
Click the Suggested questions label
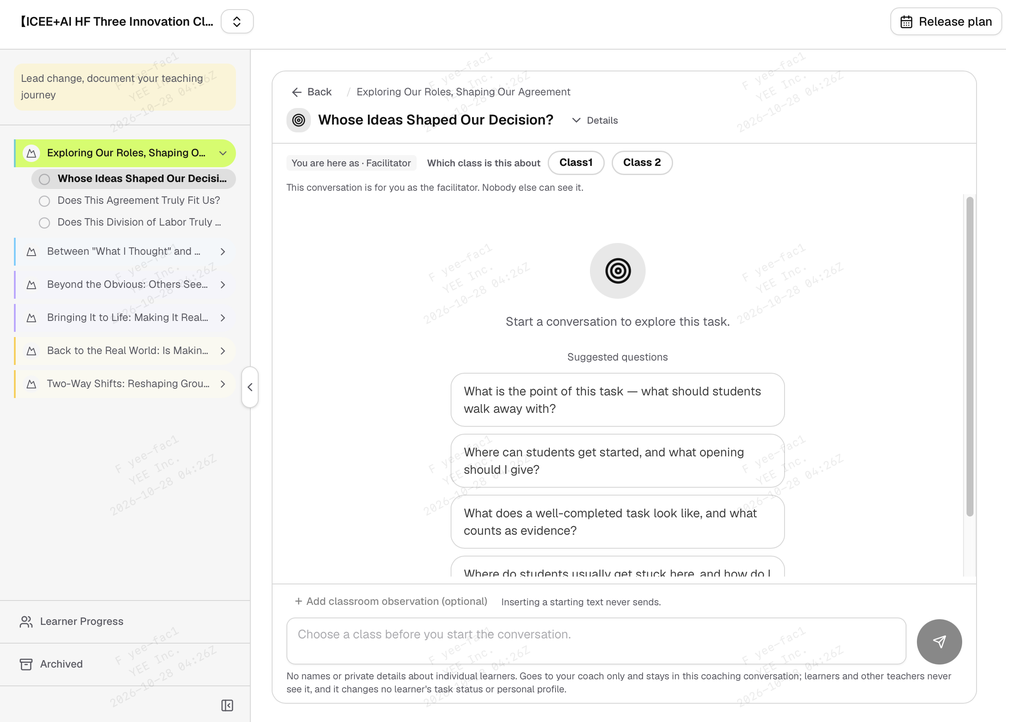pos(617,357)
